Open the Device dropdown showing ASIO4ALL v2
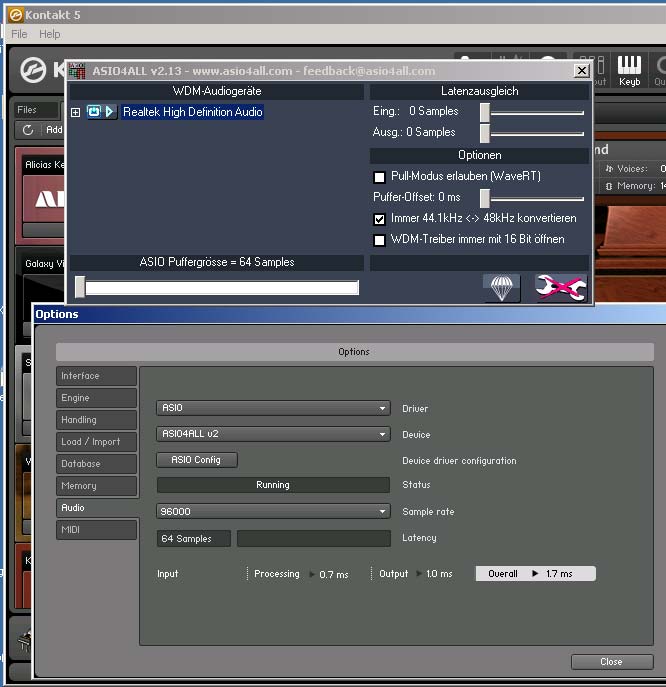The image size is (666, 687). 273,434
